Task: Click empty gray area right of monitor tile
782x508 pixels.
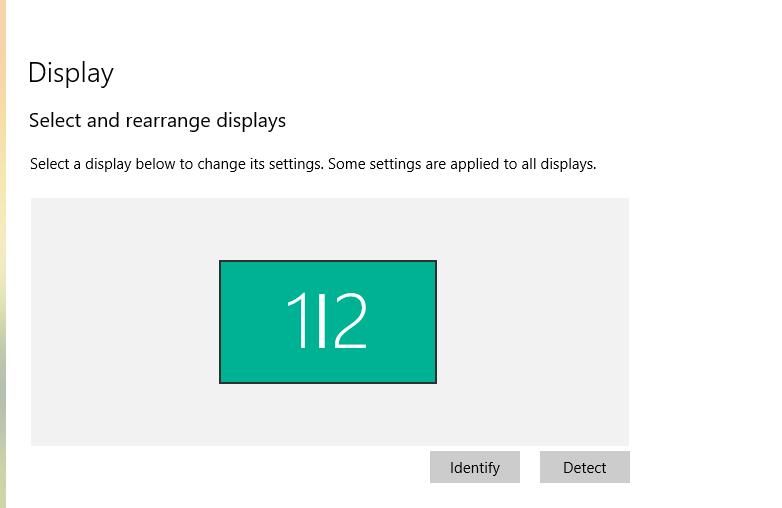Action: [x=533, y=322]
